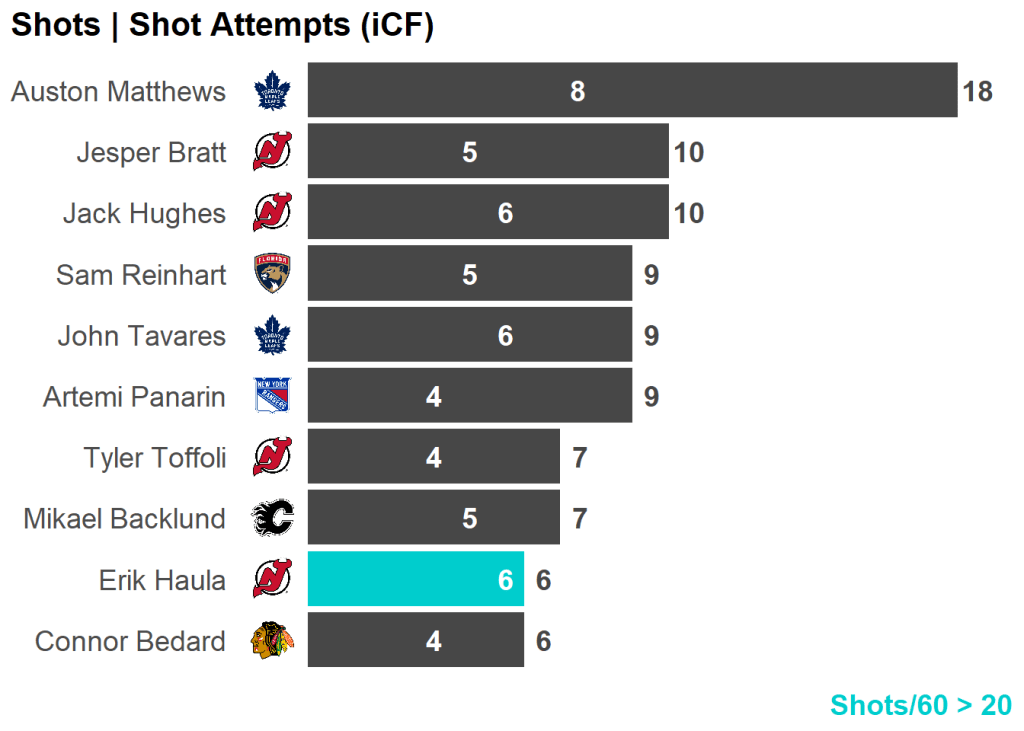The width and height of the screenshot is (1024, 731).
Task: Click the Devils logo next to Jesper Bratt
Action: tap(271, 152)
